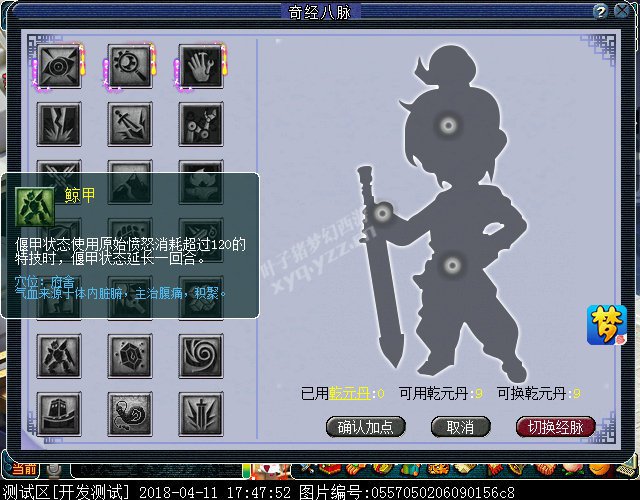
Task: Click the 穴位: 府舍 text in tooltip
Action: pyautogui.click(x=45, y=281)
